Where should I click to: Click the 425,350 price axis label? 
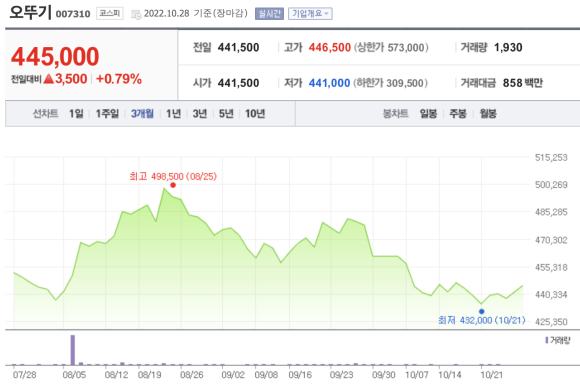(x=551, y=322)
